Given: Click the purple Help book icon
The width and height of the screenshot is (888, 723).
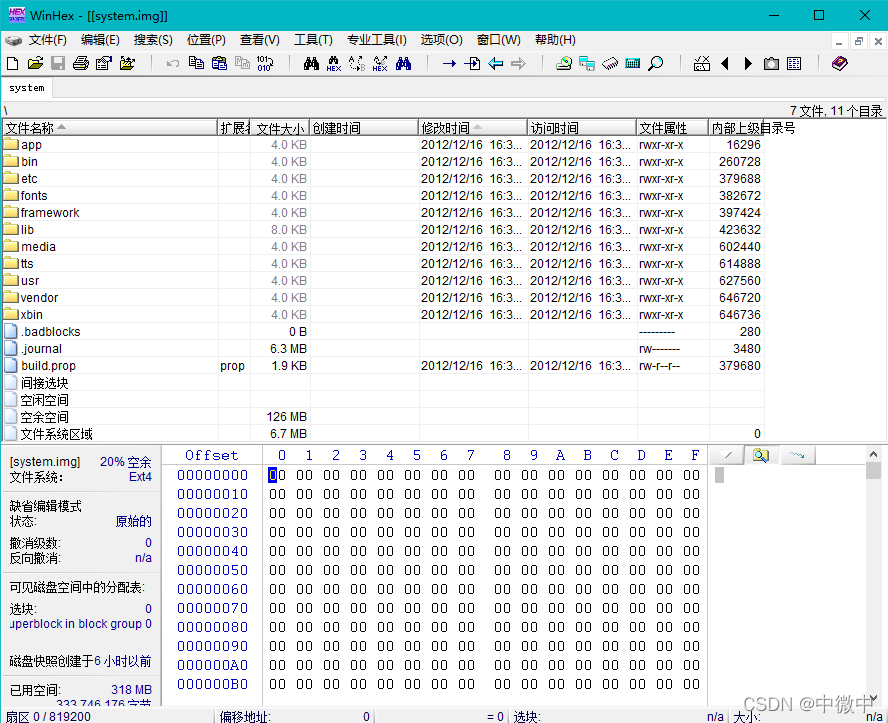Looking at the screenshot, I should 840,63.
